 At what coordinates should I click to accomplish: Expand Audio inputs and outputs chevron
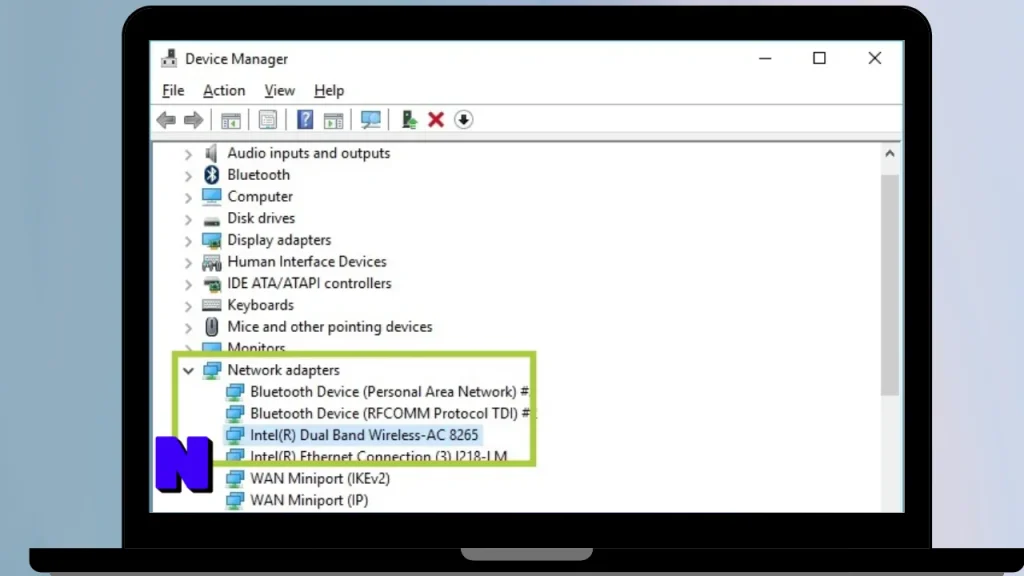[x=188, y=154]
